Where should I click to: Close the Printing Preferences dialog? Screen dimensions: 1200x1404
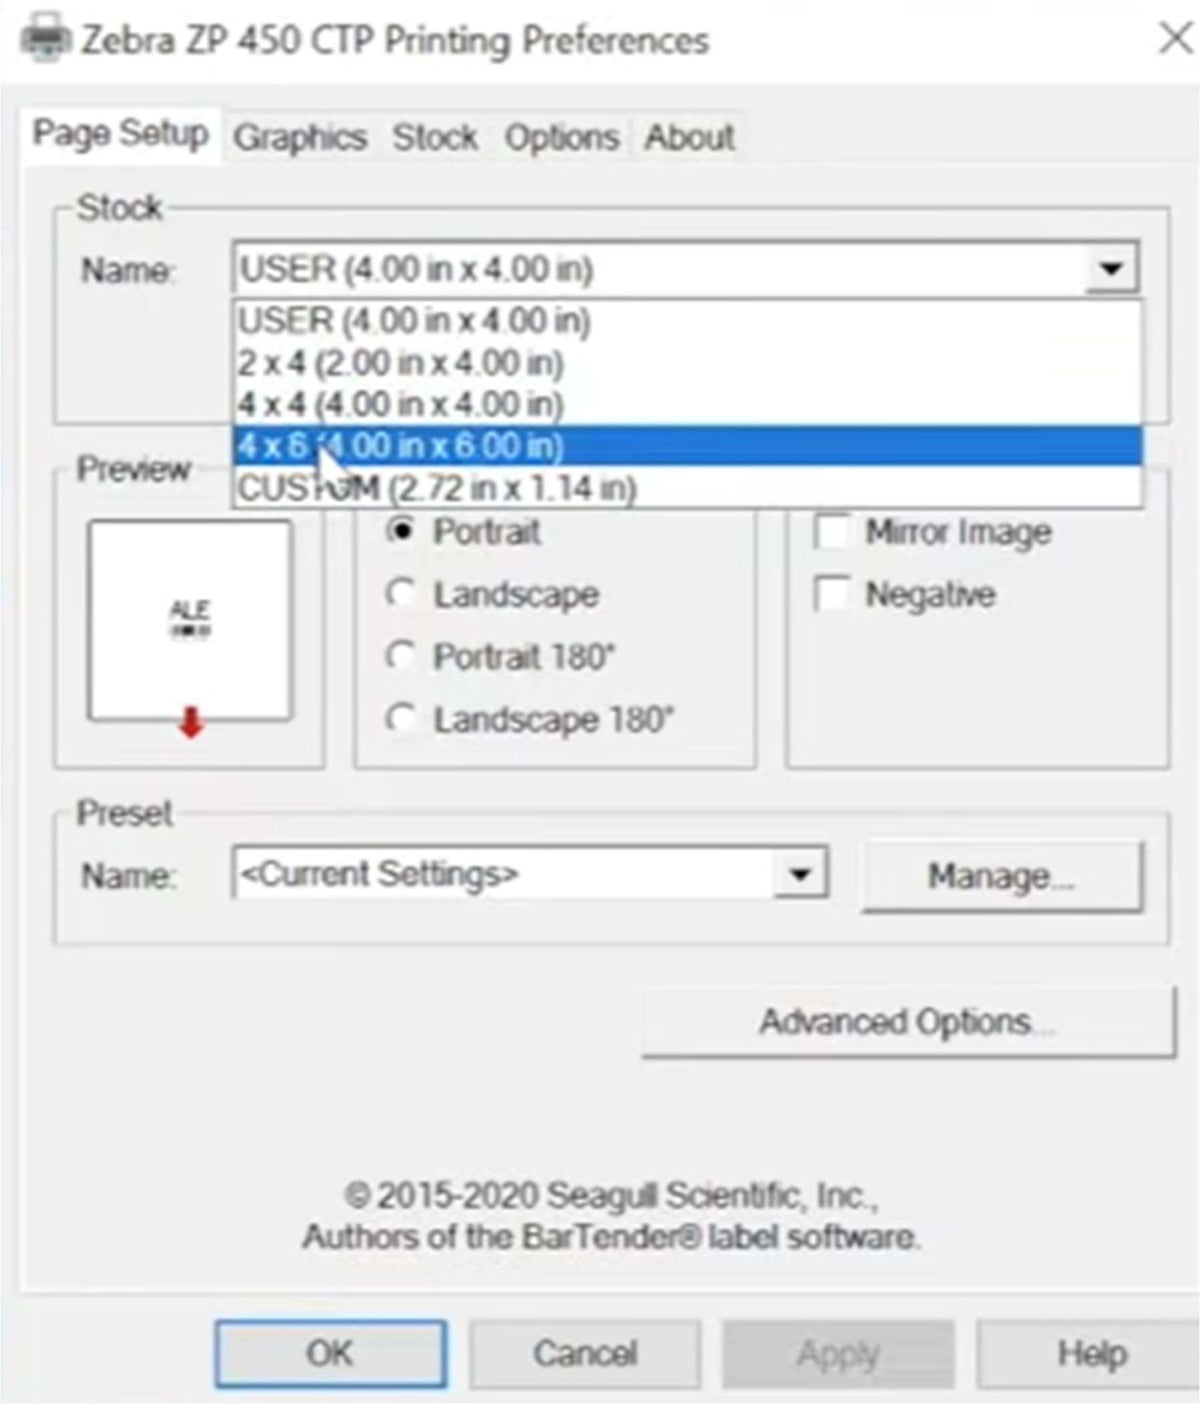1176,40
